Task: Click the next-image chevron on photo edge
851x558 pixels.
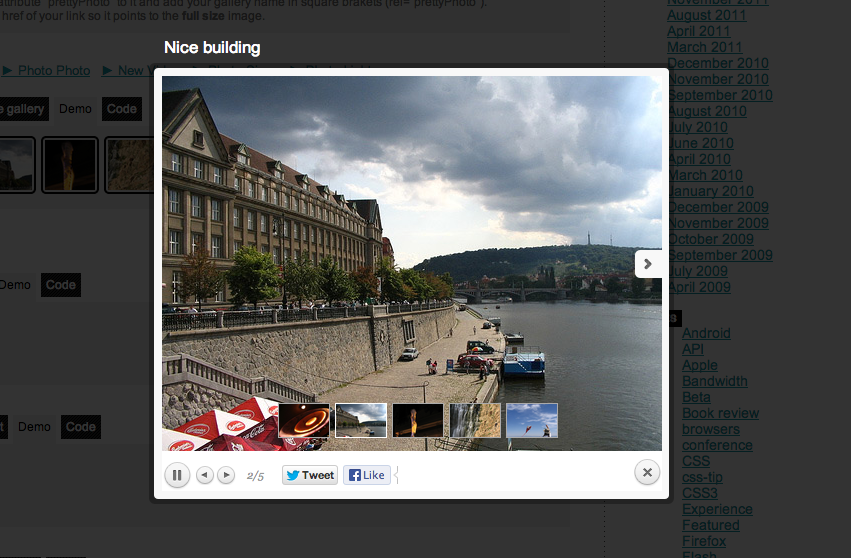Action: click(648, 264)
